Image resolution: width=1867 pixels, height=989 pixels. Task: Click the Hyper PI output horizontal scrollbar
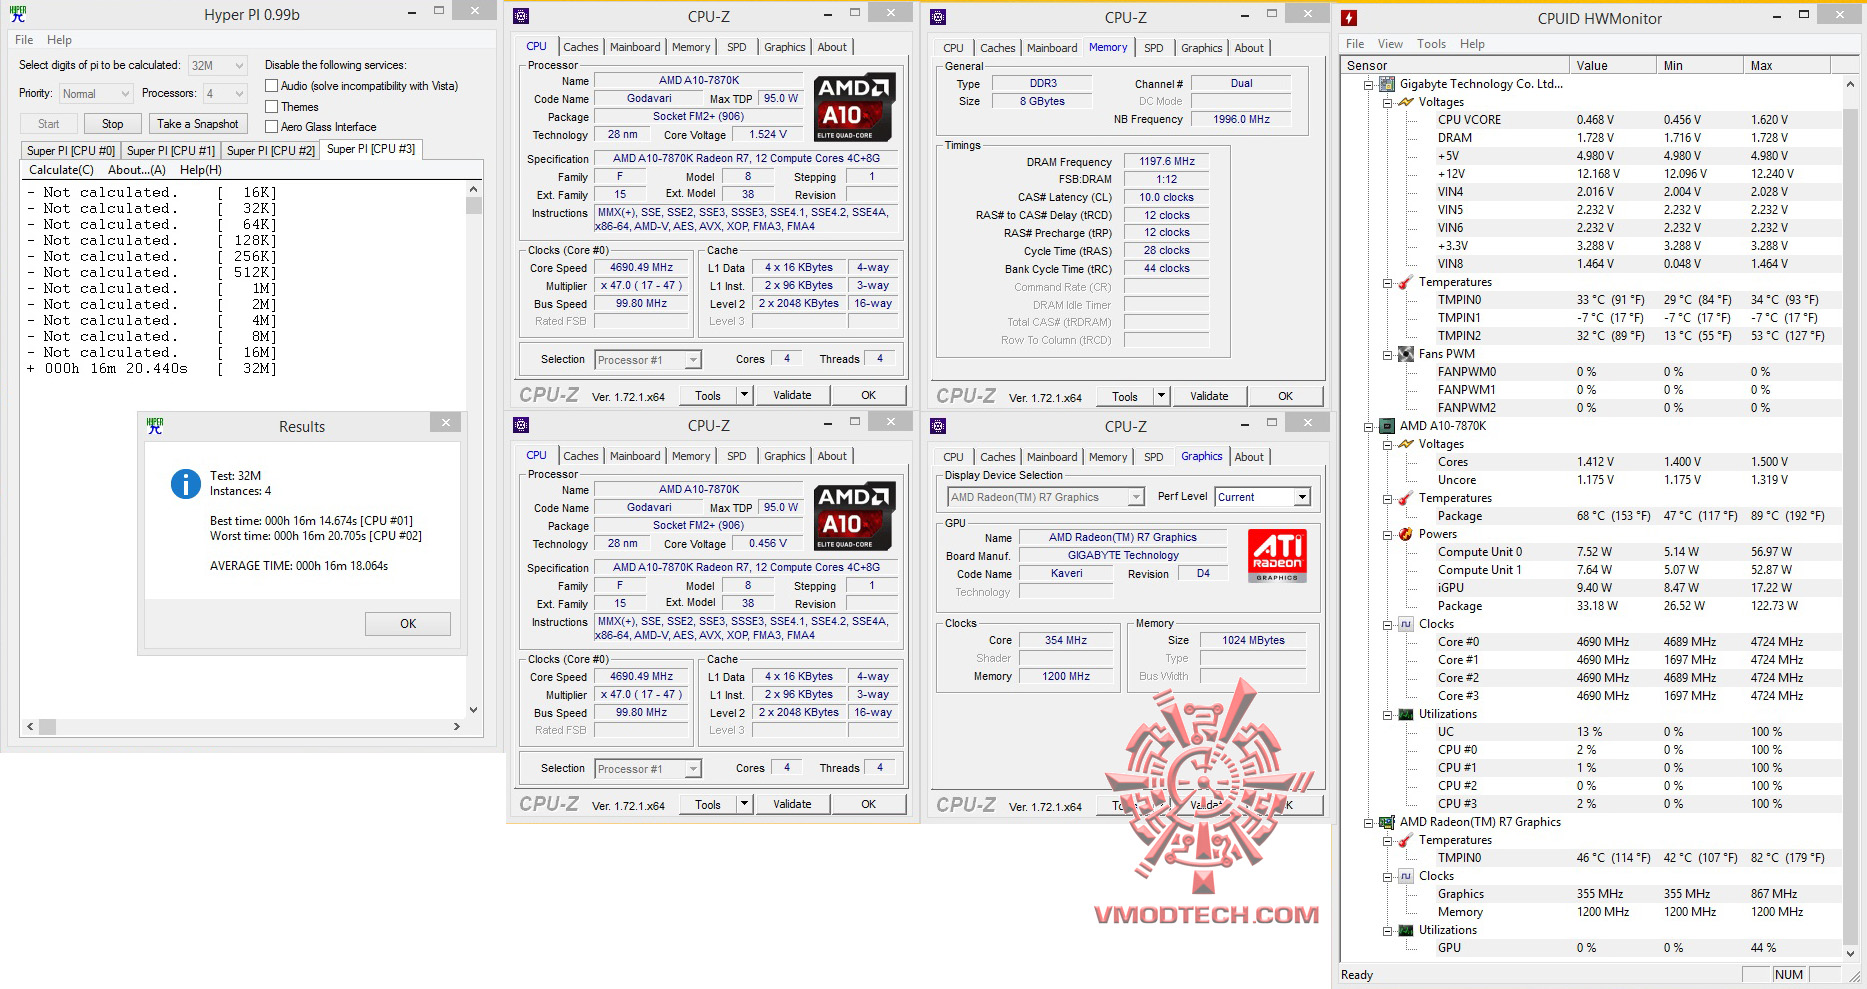[x=243, y=727]
